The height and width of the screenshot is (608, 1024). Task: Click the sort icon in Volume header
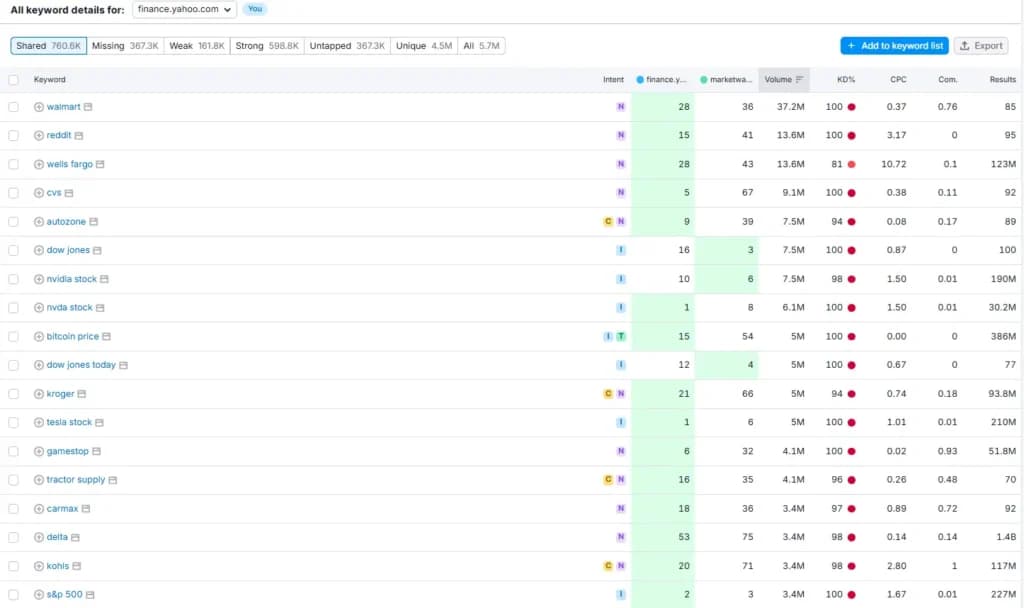[799, 80]
